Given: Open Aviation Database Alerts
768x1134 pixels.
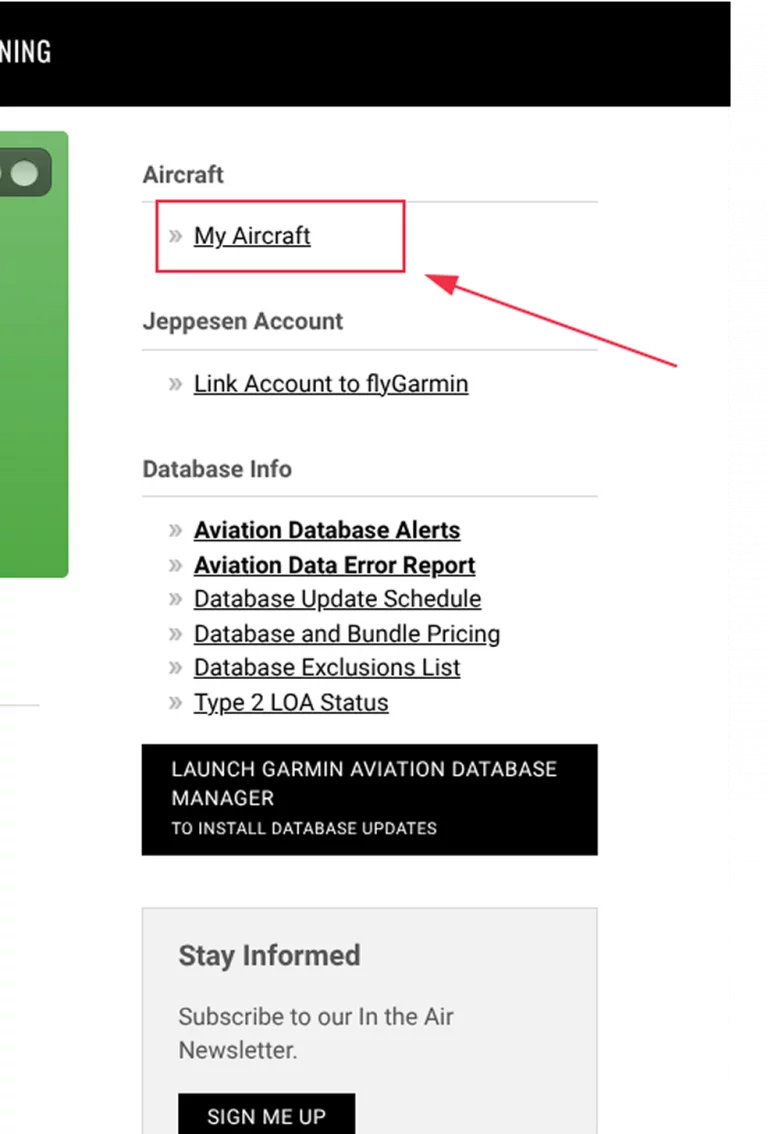Looking at the screenshot, I should coord(327,530).
